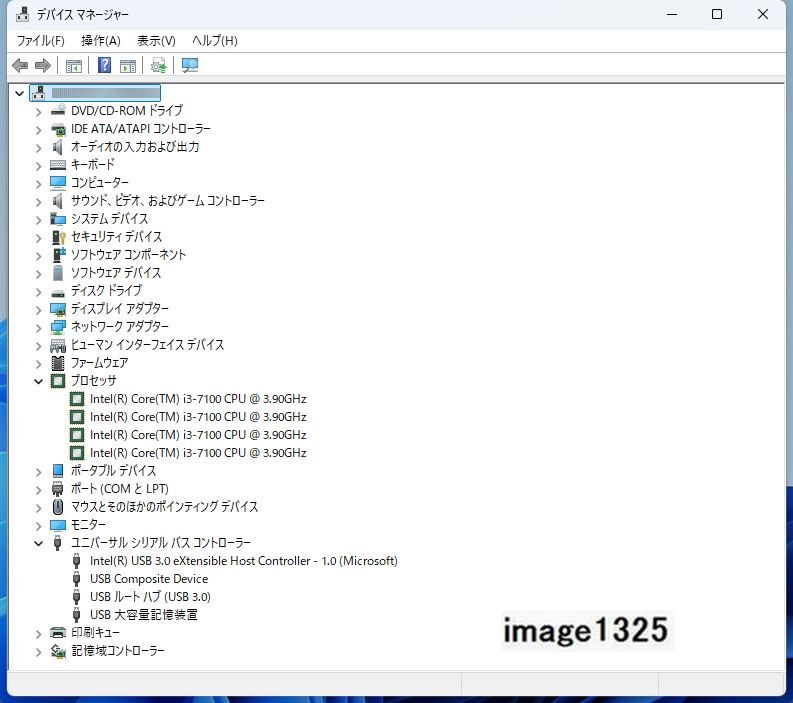Viewport: 793px width, 703px height.
Task: Click the Forward arrow toolbar icon
Action: point(43,65)
